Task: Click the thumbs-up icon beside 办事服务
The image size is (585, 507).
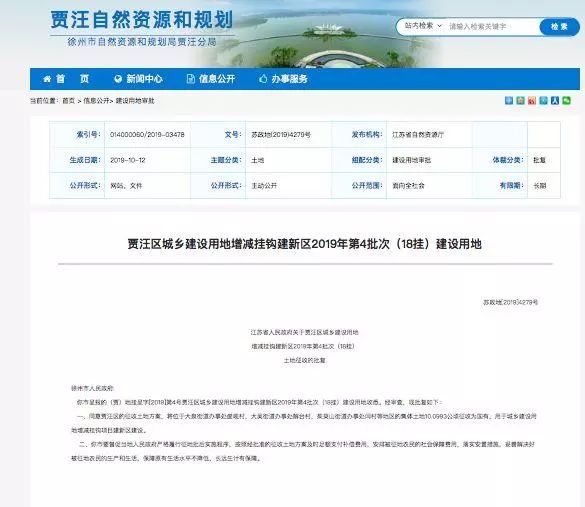Action: (263, 79)
